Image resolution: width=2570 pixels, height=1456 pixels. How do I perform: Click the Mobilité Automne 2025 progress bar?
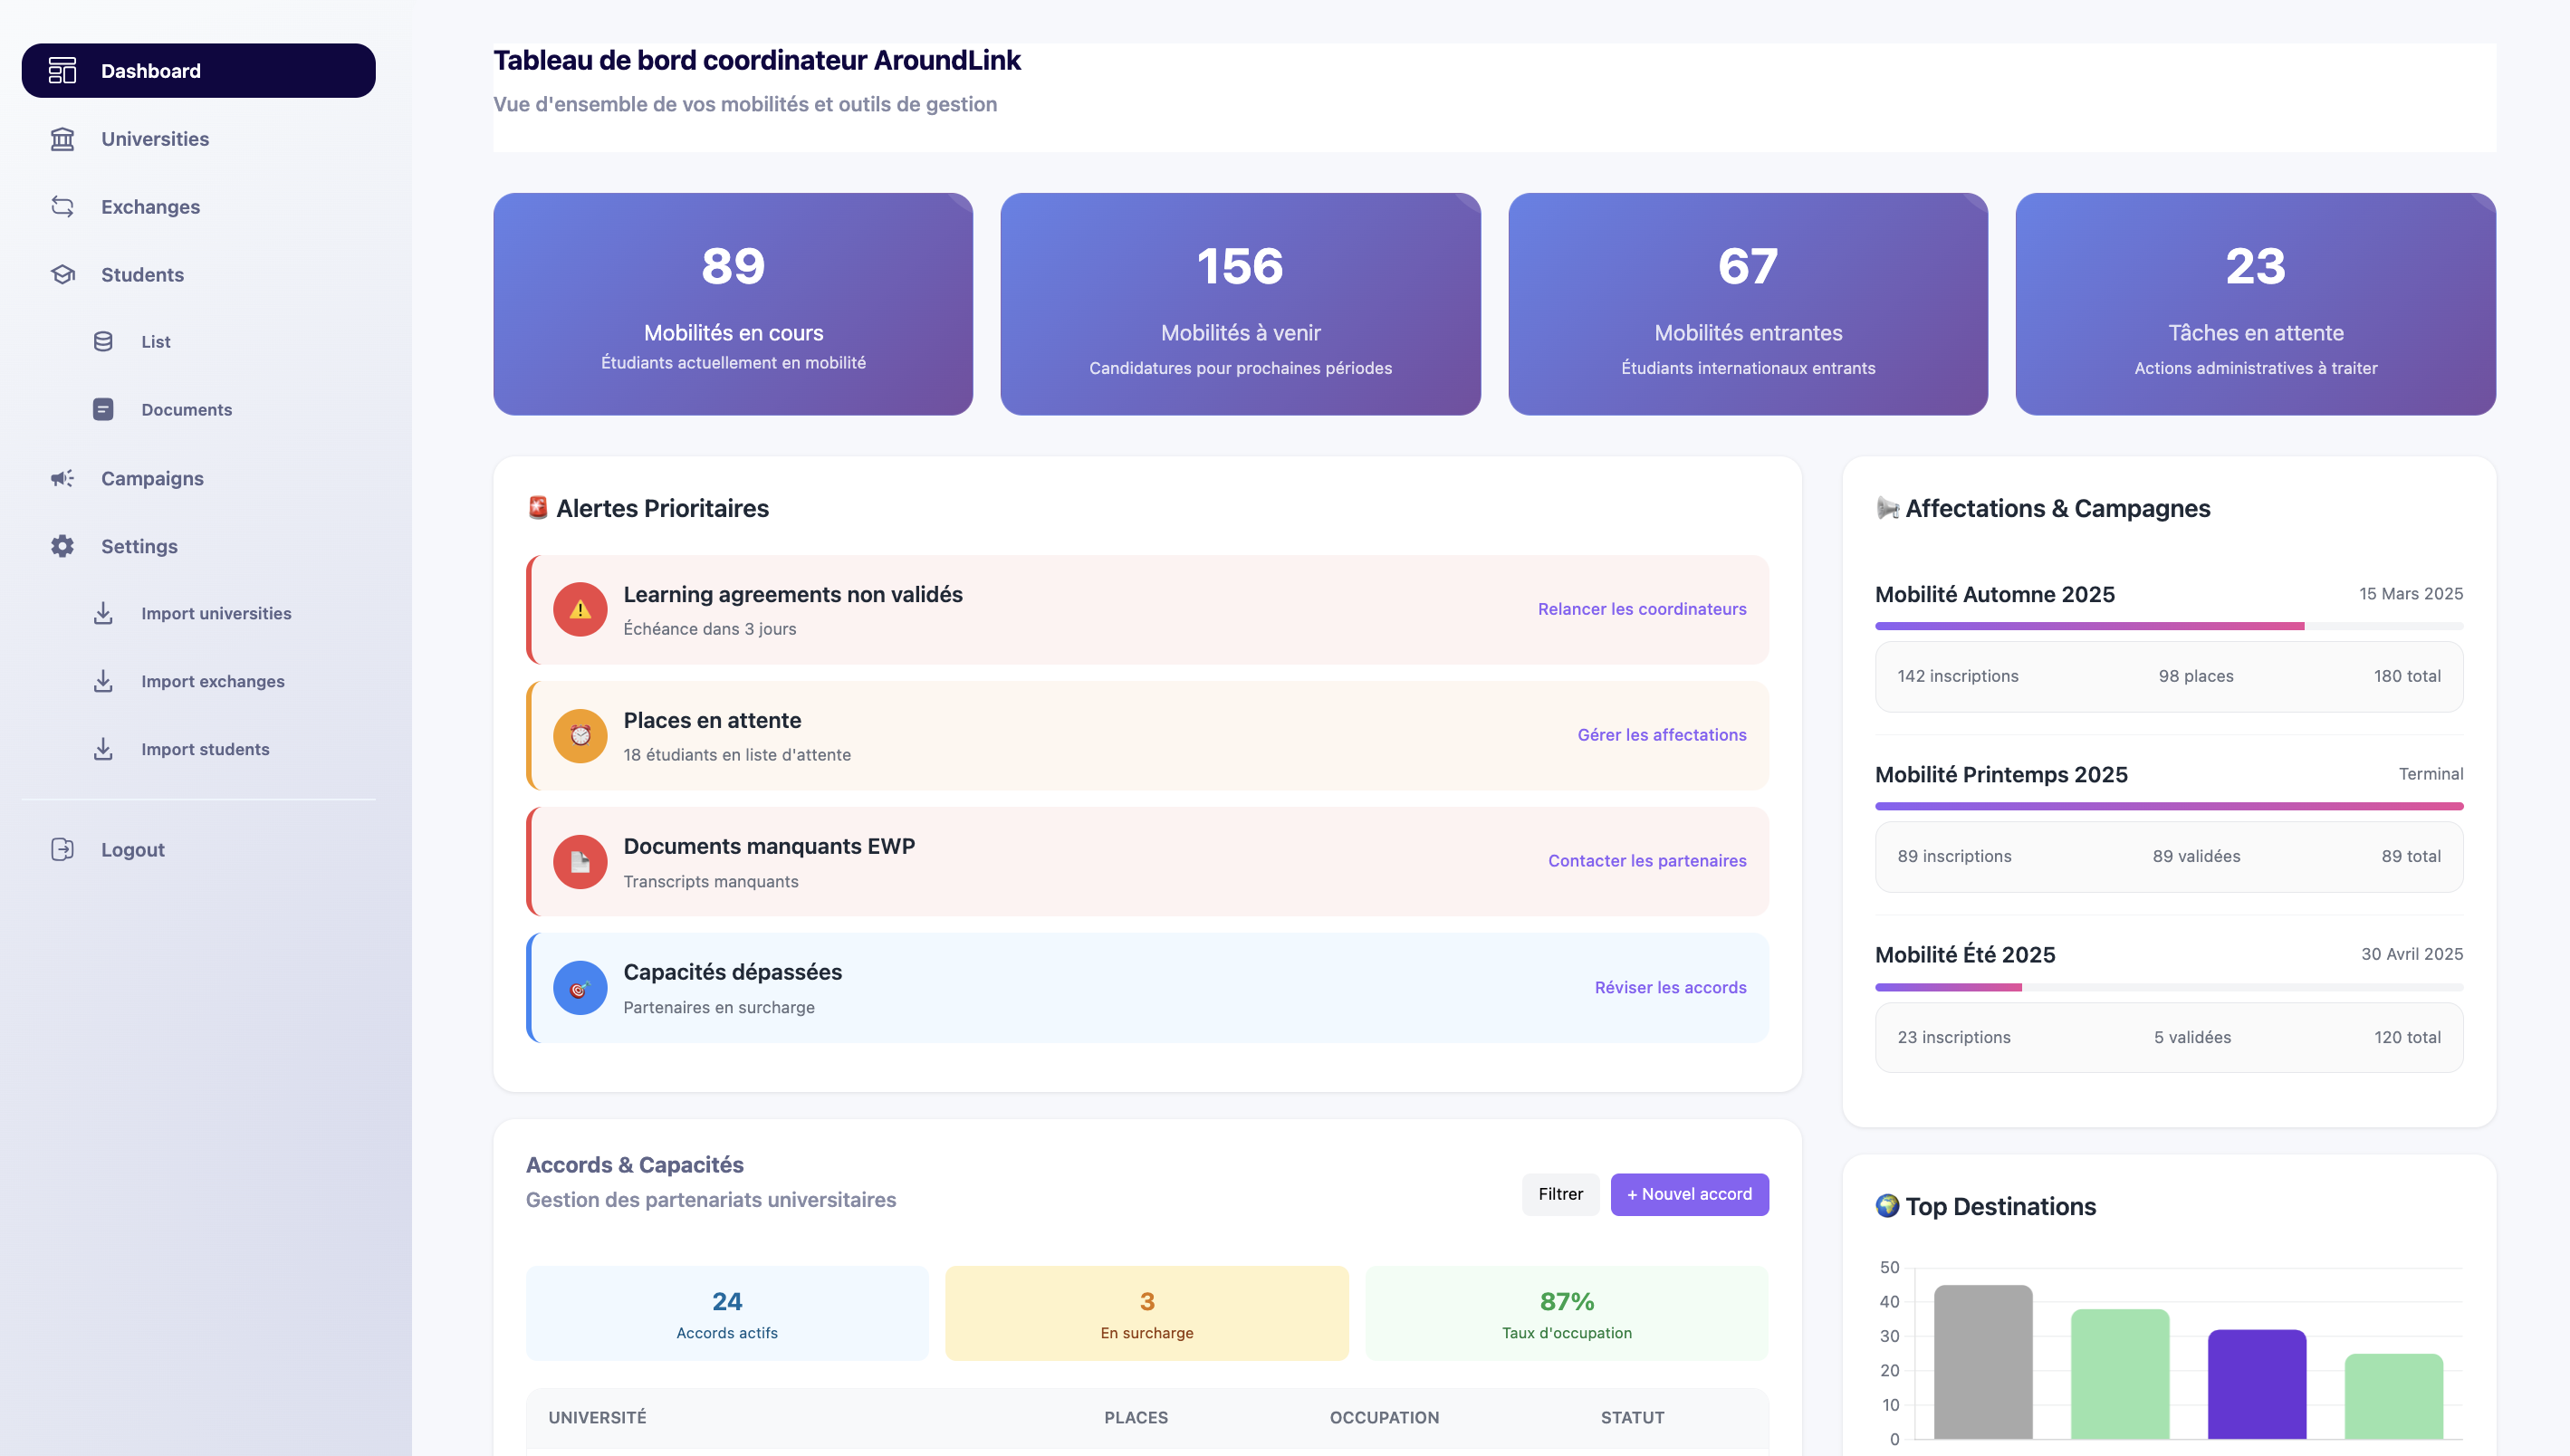pyautogui.click(x=2168, y=626)
